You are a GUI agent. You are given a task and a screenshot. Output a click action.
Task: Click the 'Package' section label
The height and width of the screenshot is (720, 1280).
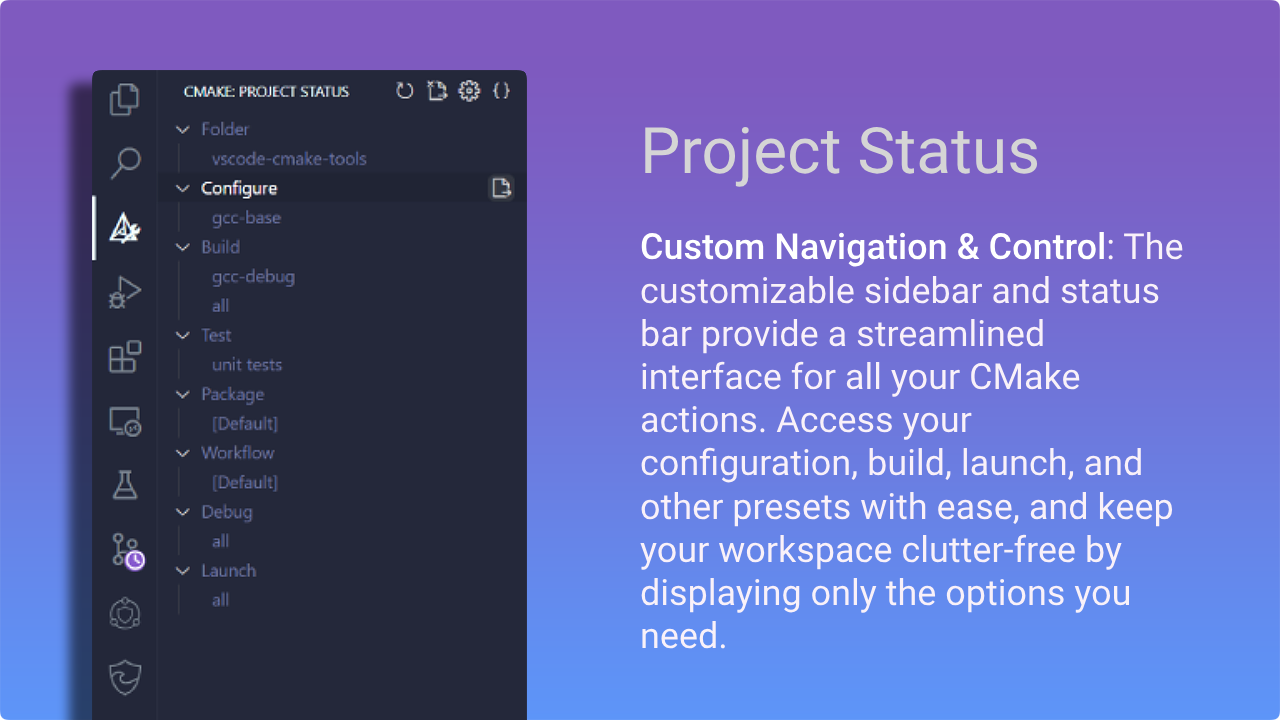click(232, 394)
